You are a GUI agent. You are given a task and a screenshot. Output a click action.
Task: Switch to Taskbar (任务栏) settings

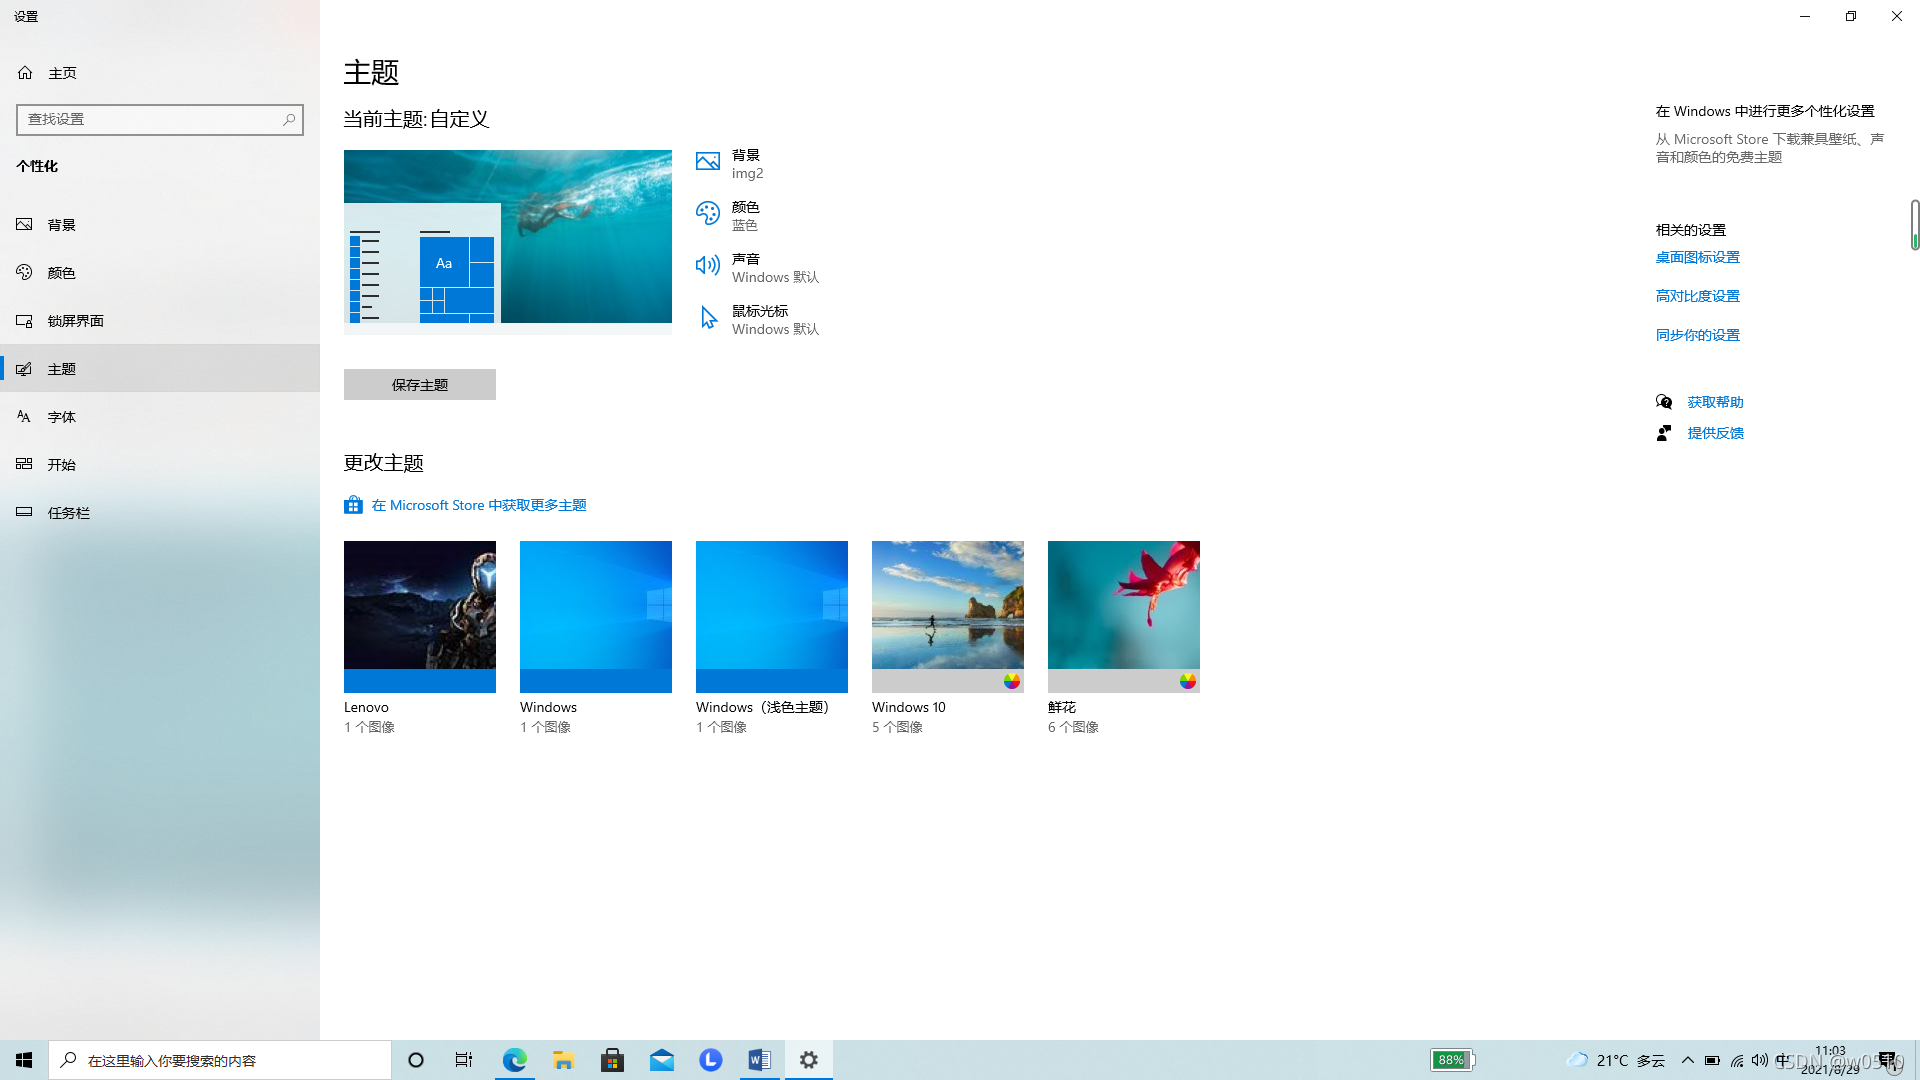[x=69, y=513]
